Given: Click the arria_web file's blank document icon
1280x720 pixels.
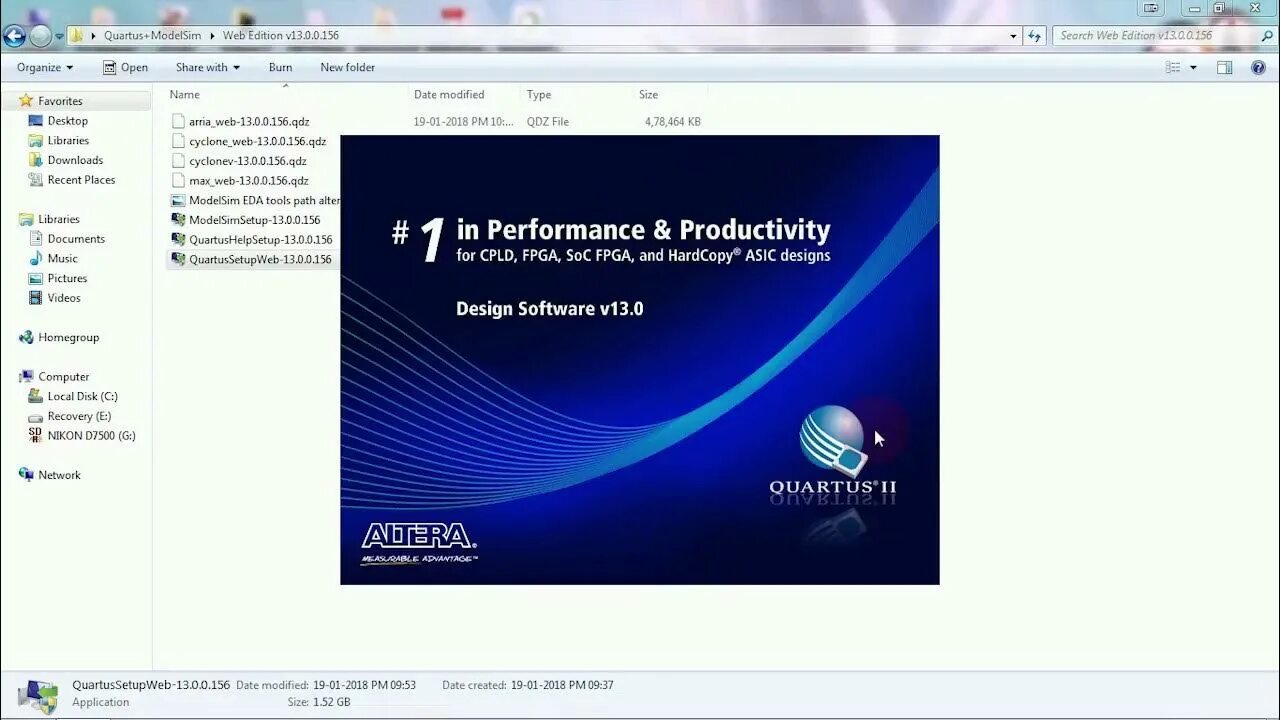Looking at the screenshot, I should (178, 121).
